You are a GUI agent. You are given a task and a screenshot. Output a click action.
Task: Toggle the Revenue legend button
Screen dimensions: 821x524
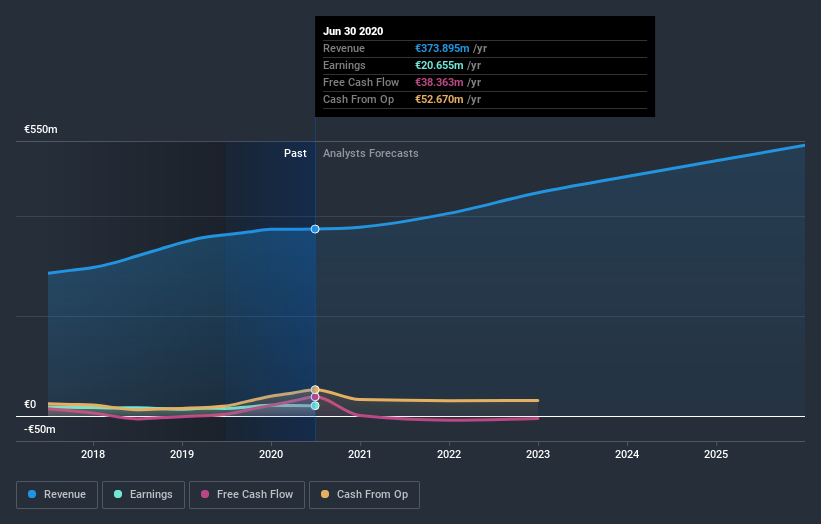(57, 495)
